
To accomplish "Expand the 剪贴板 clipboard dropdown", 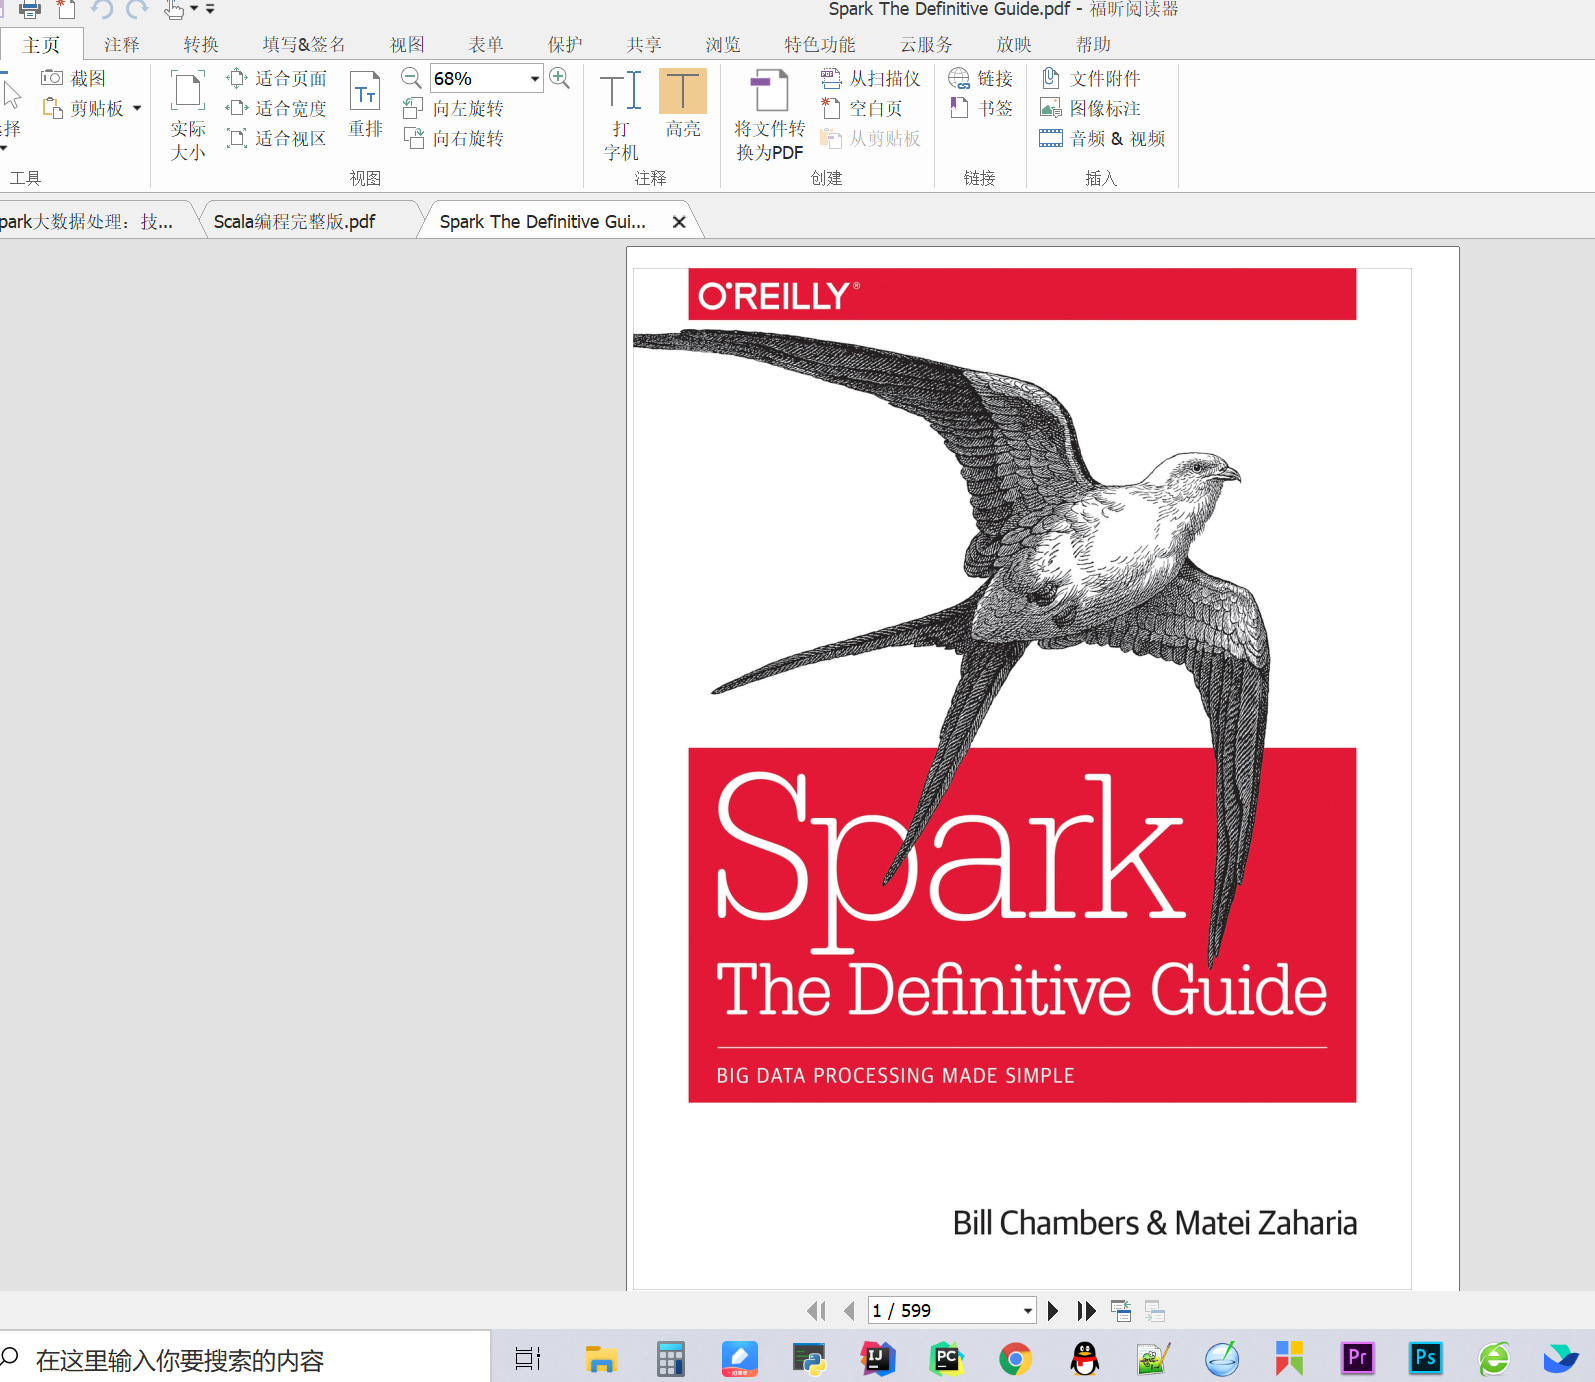I will (x=137, y=108).
